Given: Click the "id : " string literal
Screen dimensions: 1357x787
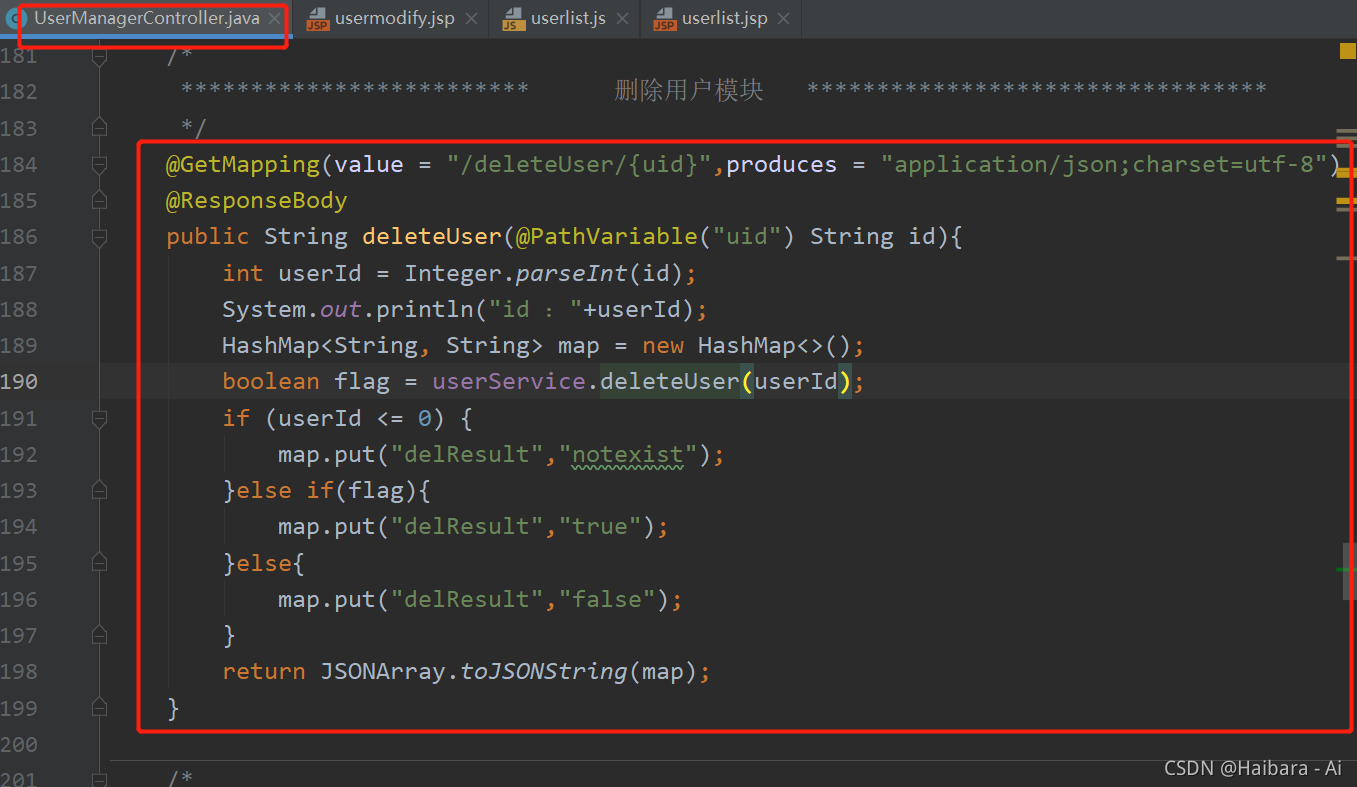Looking at the screenshot, I should pyautogui.click(x=535, y=309).
